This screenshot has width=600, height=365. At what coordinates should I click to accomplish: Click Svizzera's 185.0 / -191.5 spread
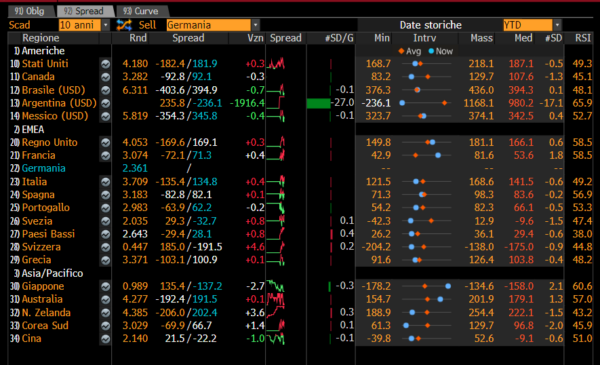pyautogui.click(x=191, y=247)
